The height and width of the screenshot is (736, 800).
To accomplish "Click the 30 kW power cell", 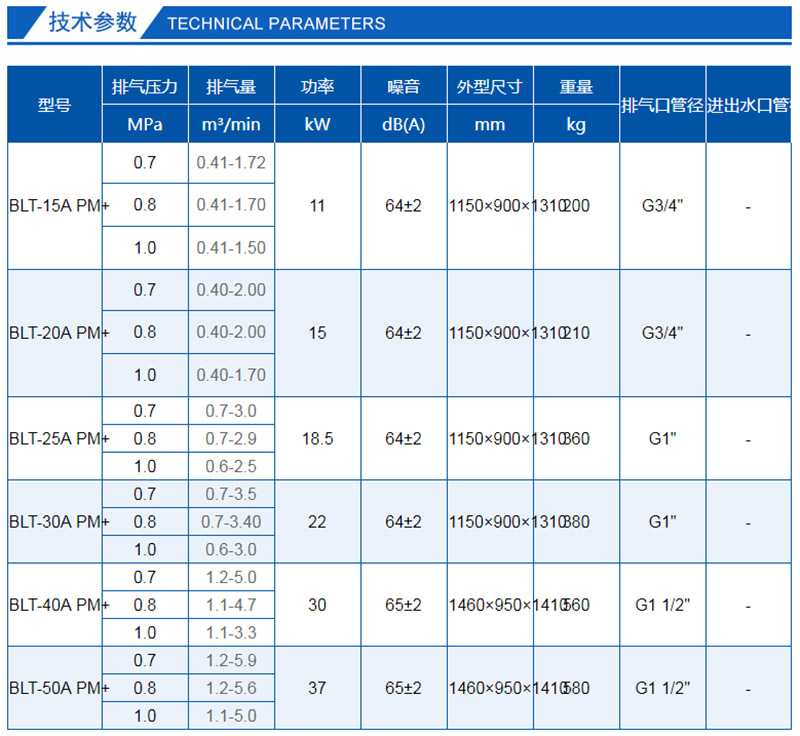I will (317, 604).
